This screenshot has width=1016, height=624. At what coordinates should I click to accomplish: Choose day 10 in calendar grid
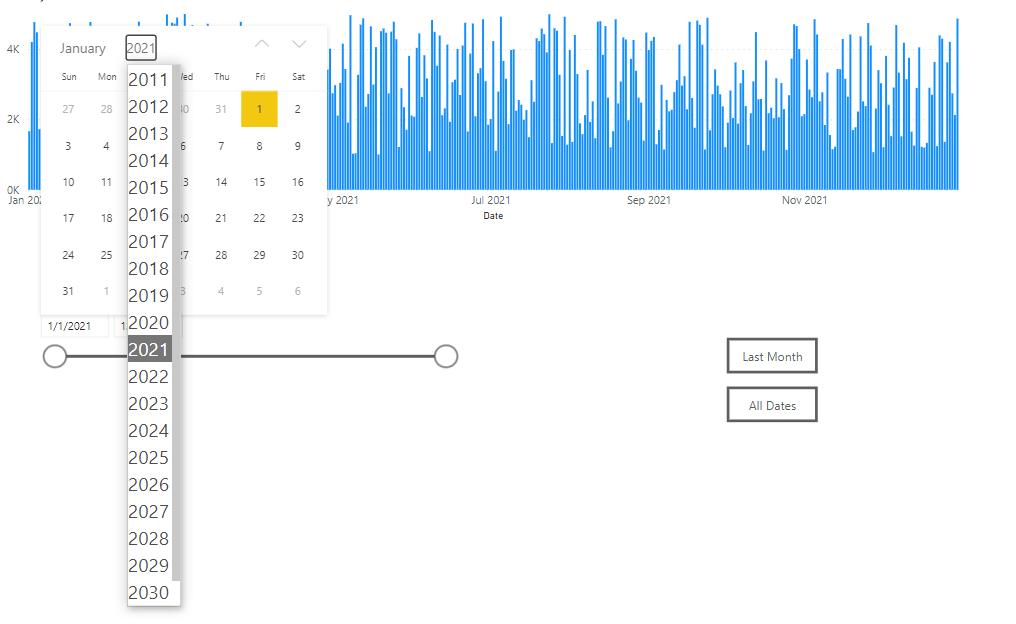(x=68, y=182)
